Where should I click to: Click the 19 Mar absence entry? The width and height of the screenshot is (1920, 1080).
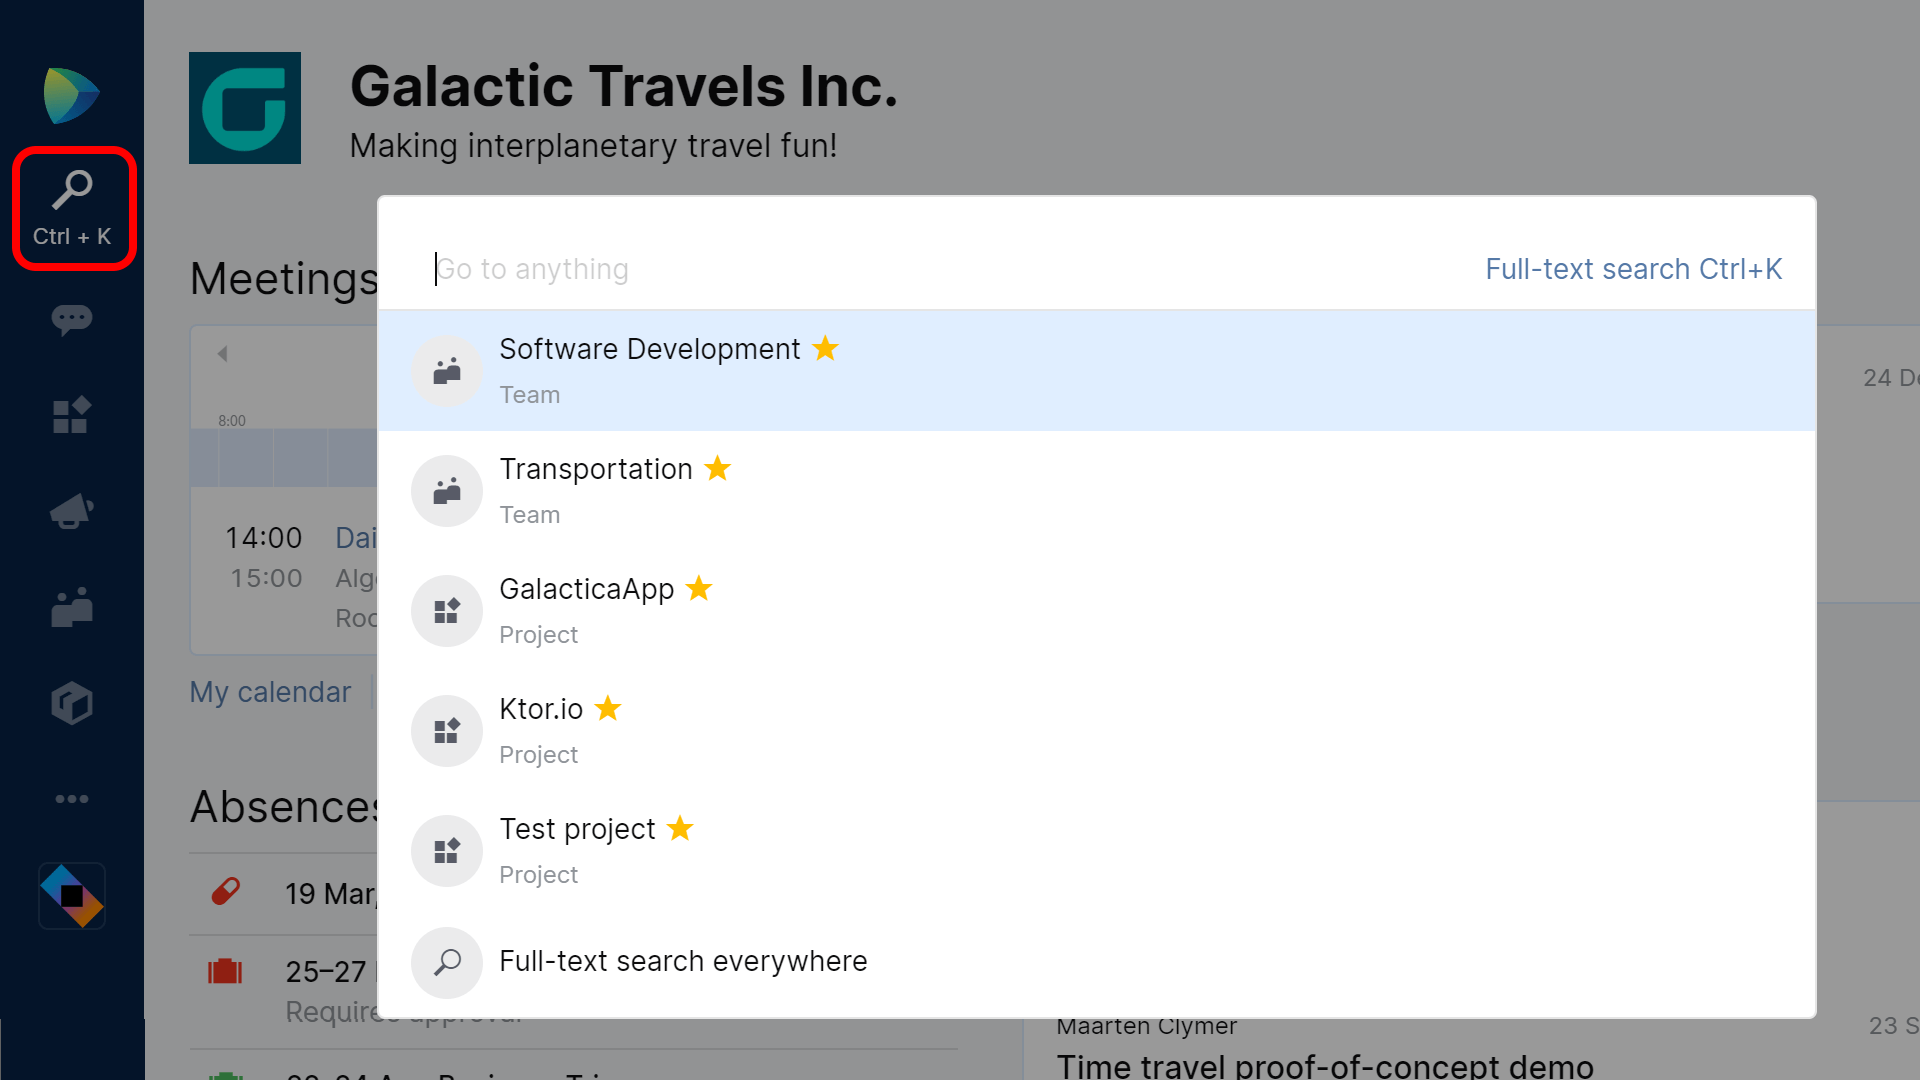click(x=330, y=893)
